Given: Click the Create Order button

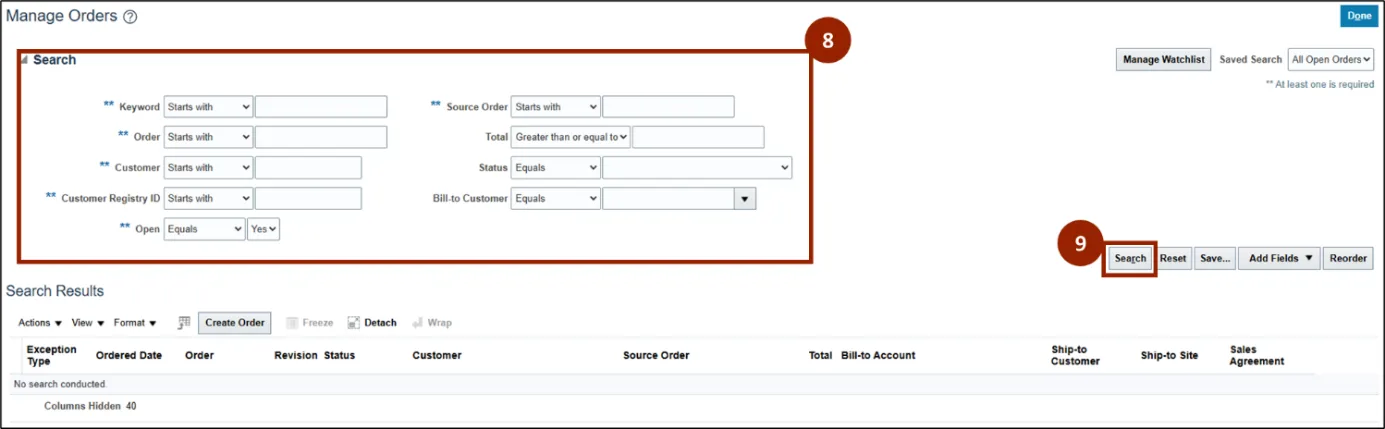Looking at the screenshot, I should pos(235,323).
